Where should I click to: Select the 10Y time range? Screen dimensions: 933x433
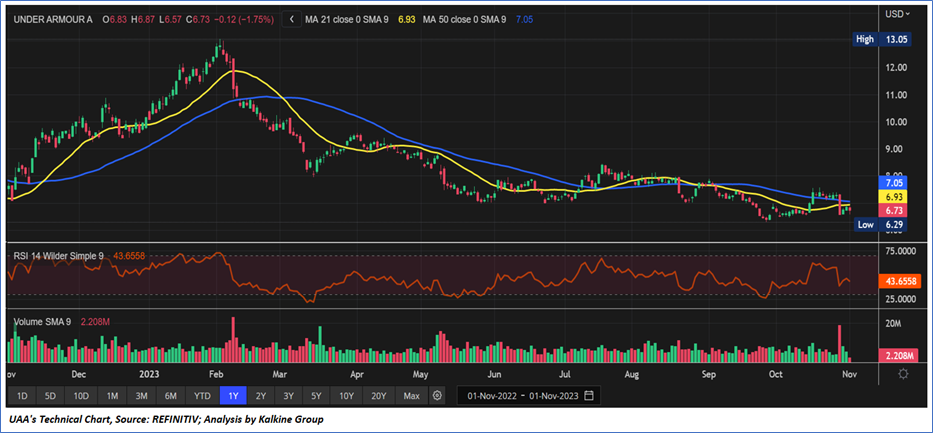point(346,396)
